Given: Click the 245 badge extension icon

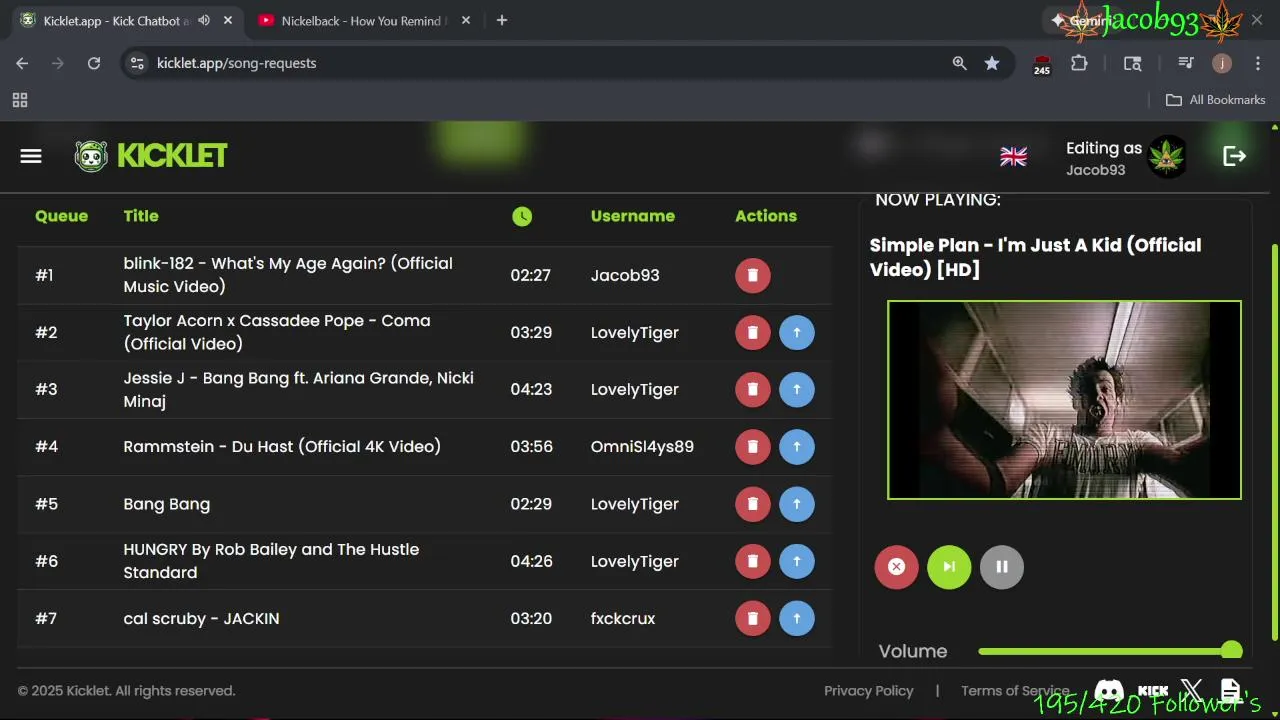Looking at the screenshot, I should click(1042, 65).
